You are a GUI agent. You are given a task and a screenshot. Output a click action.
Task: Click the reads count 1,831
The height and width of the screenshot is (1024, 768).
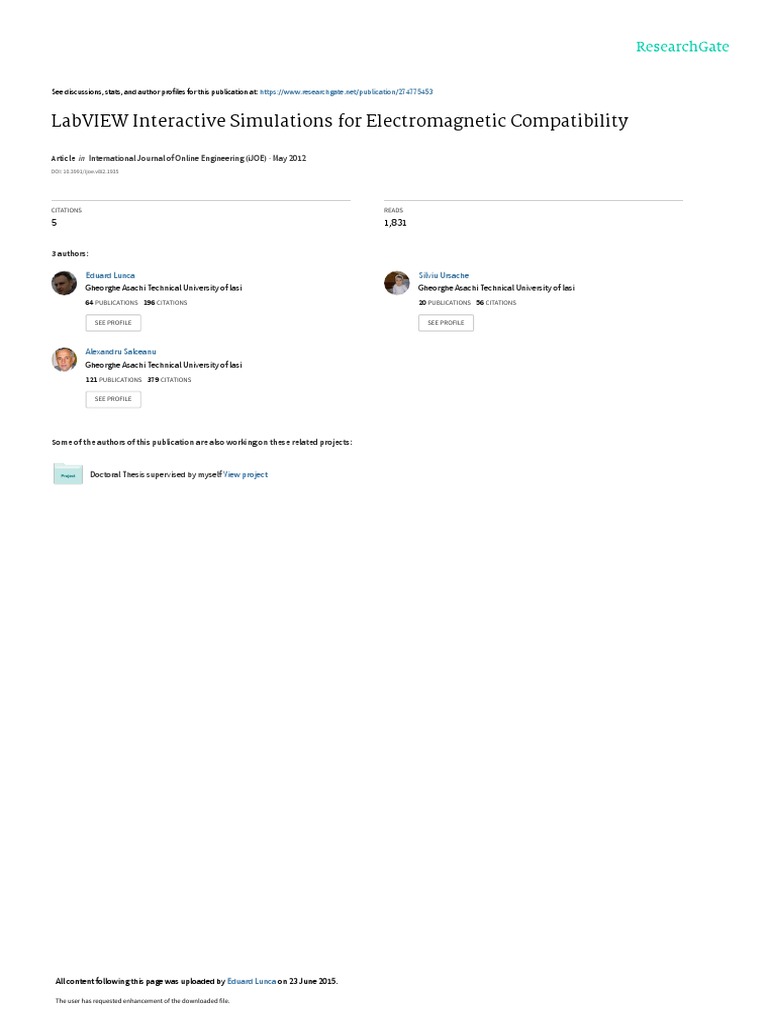(x=395, y=223)
